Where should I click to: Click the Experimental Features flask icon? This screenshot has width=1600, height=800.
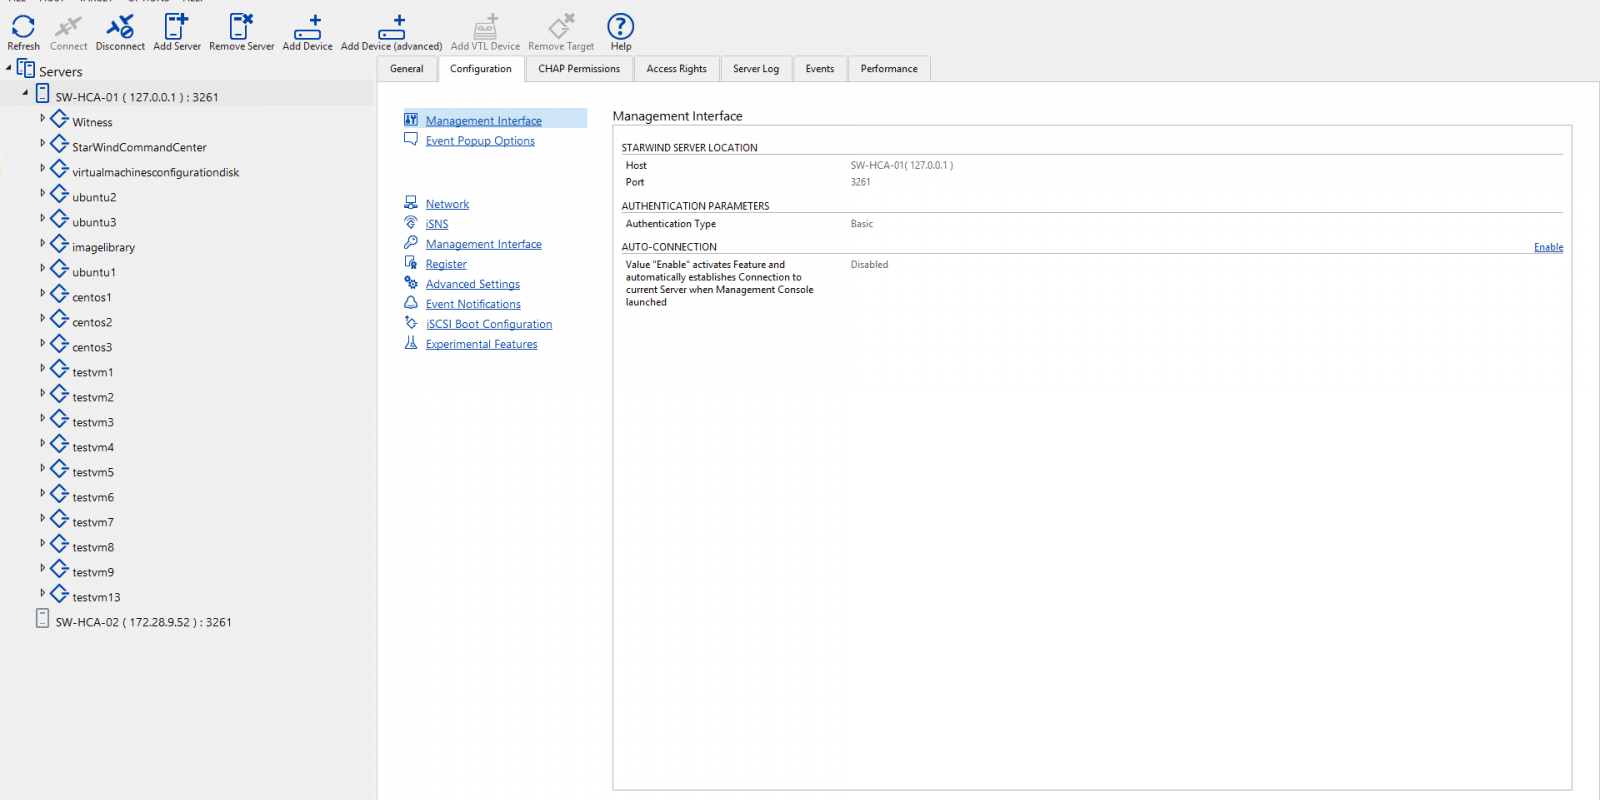point(410,343)
